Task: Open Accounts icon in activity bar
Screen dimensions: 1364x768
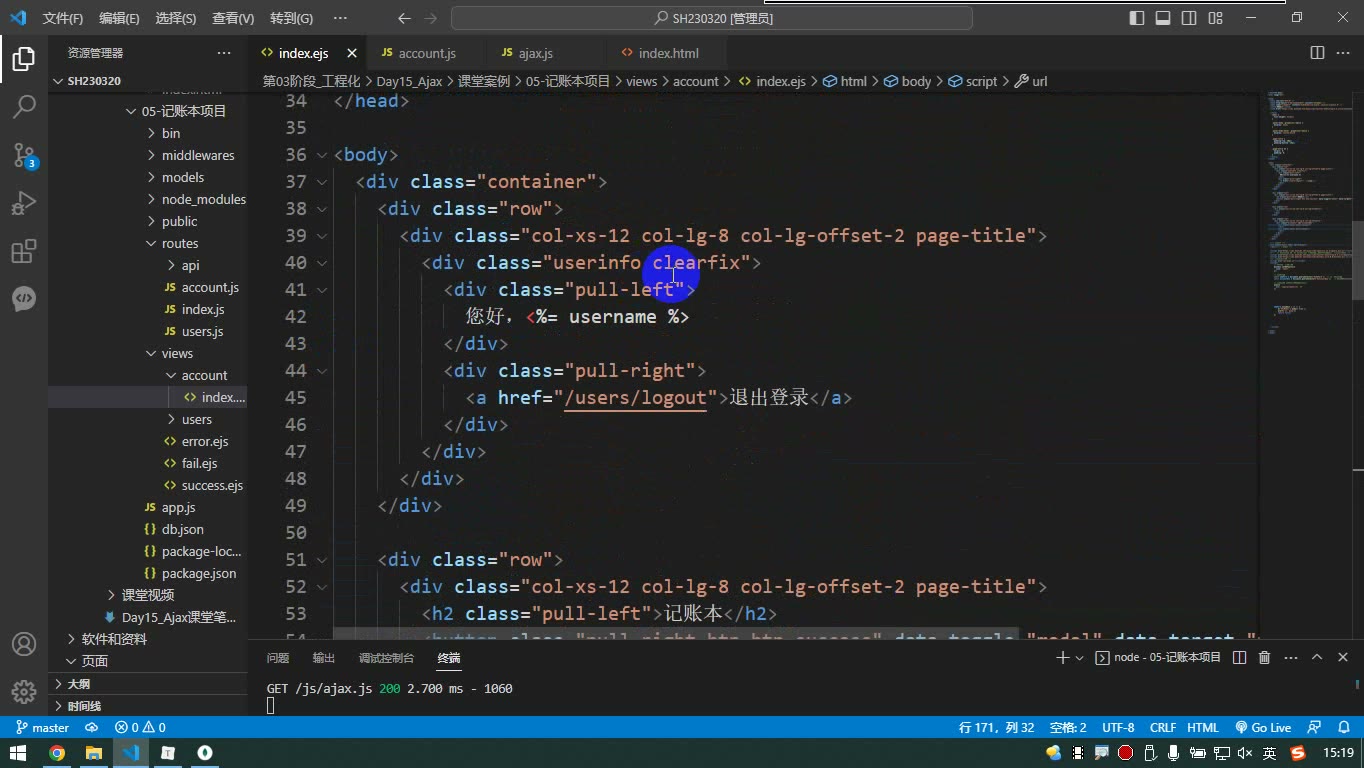Action: point(24,644)
